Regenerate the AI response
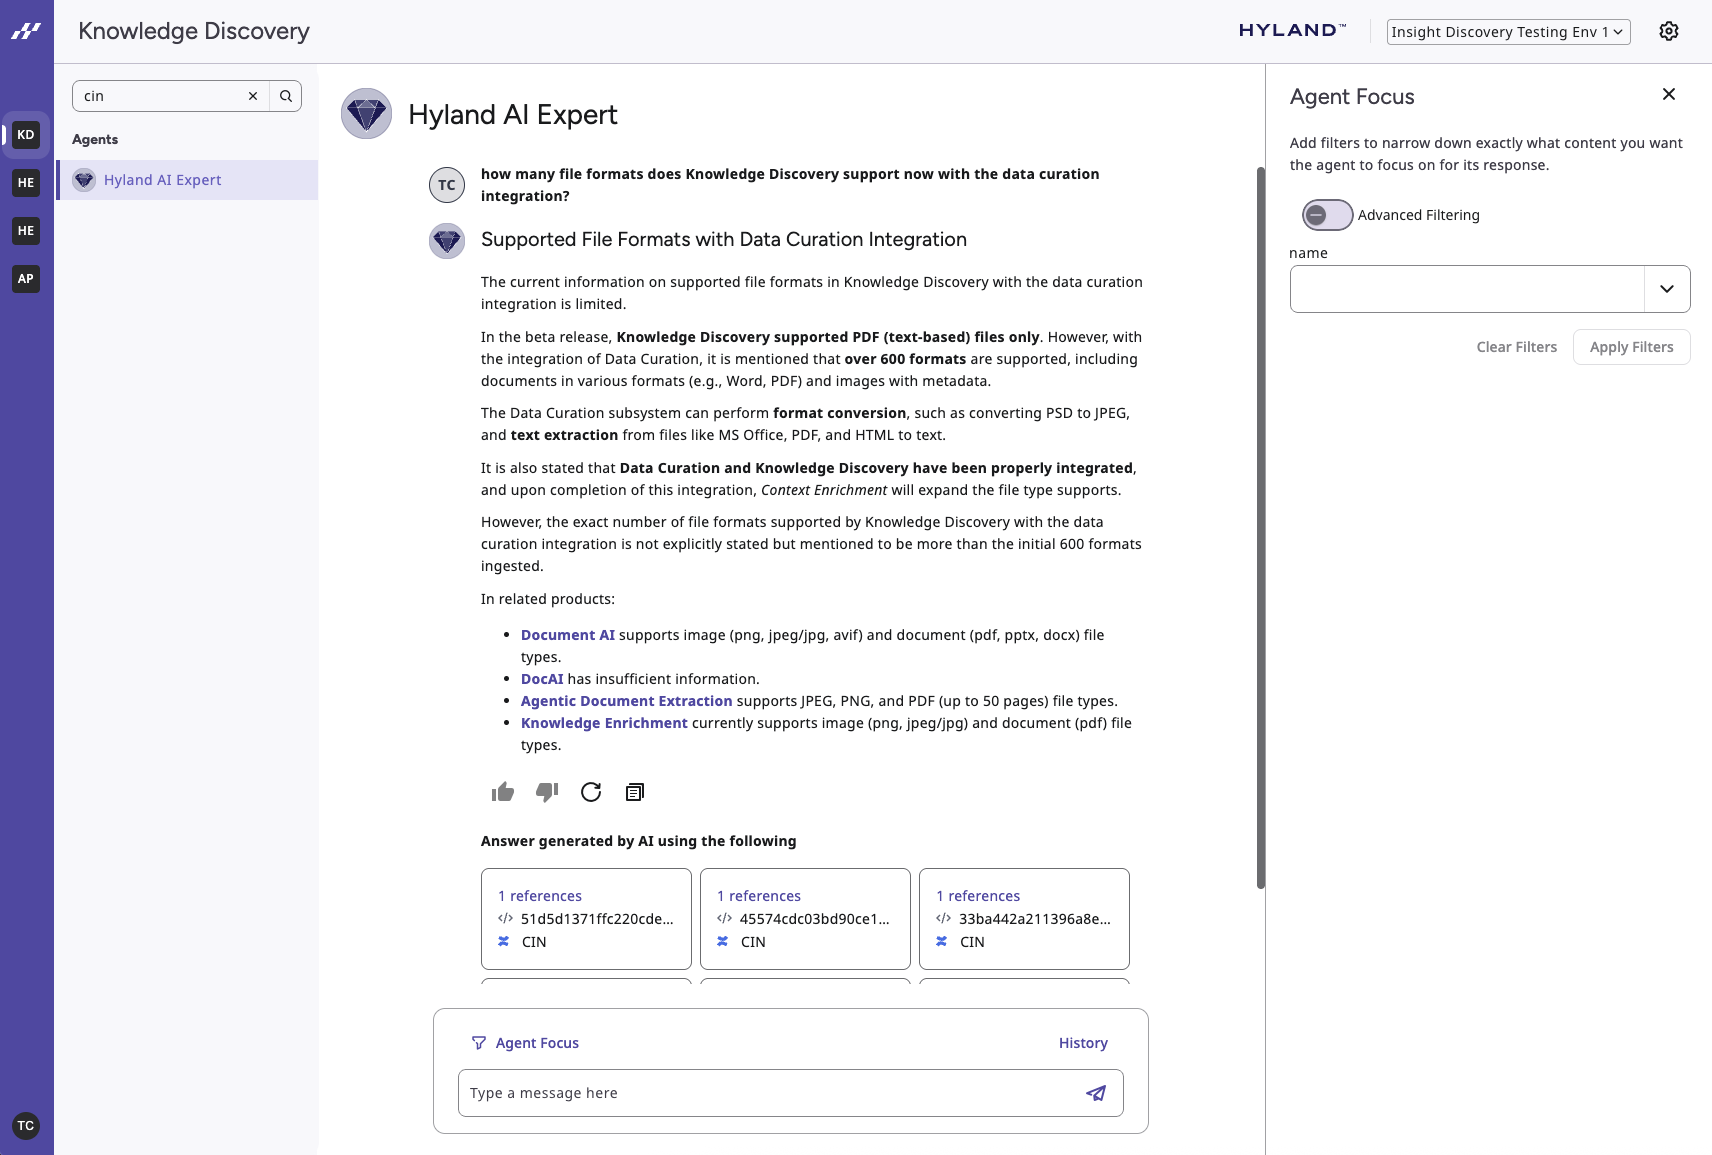Image resolution: width=1712 pixels, height=1155 pixels. [591, 792]
